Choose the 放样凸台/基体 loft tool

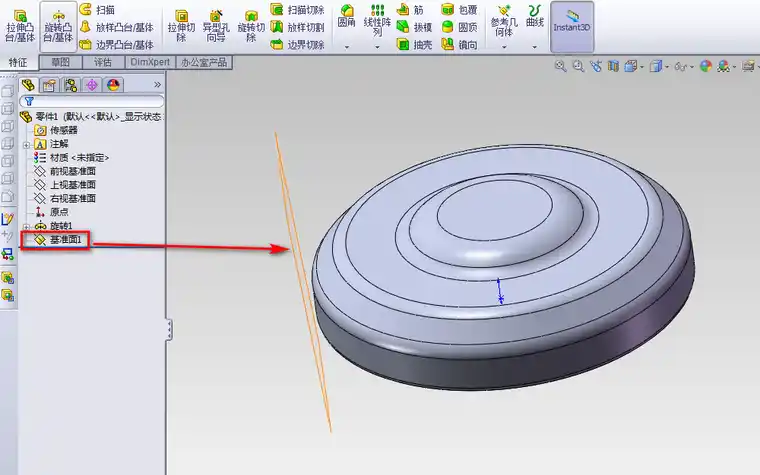pos(117,27)
